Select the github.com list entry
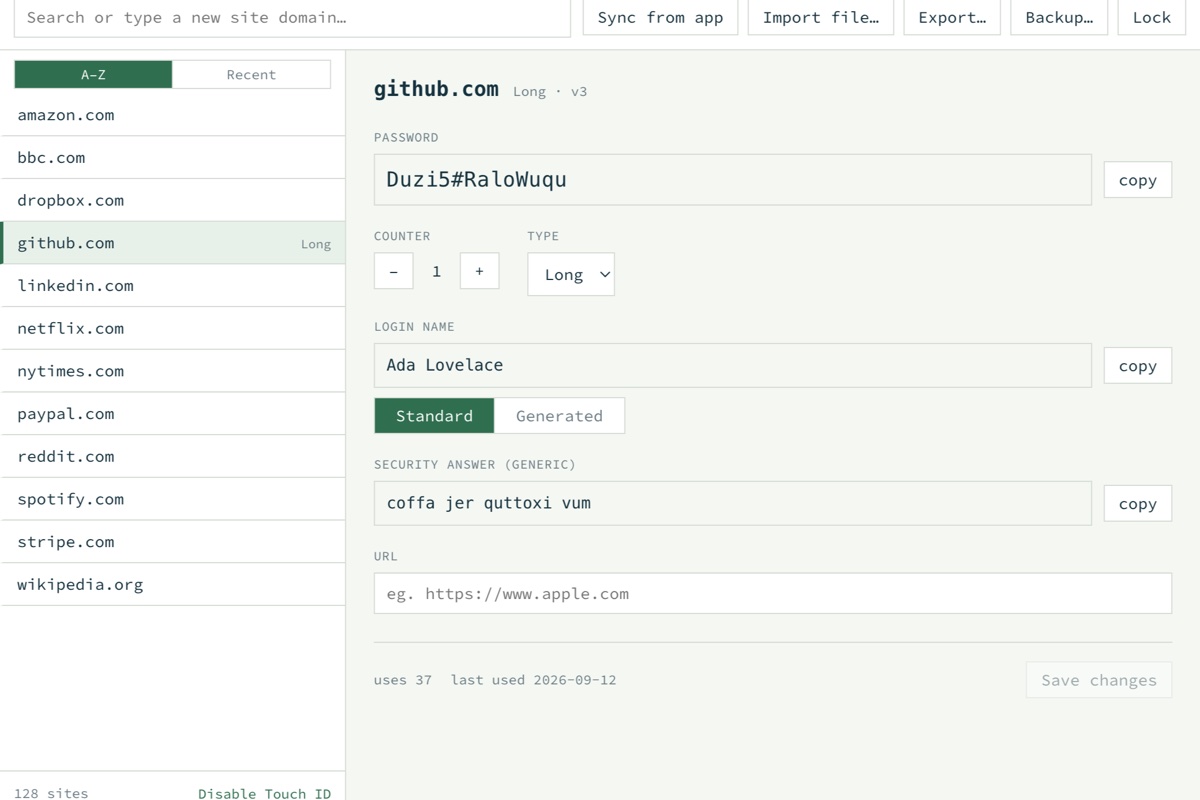The image size is (1200, 800). pos(173,243)
